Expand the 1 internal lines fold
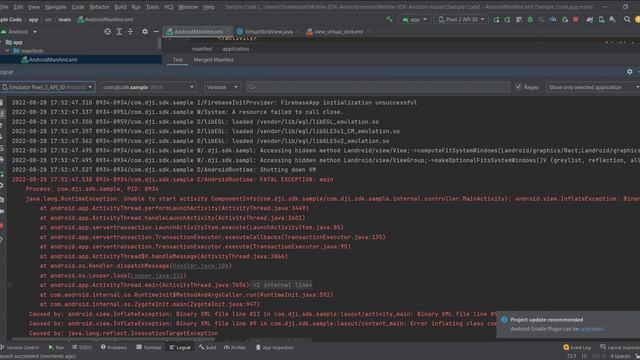The width and height of the screenshot is (640, 360). [x=282, y=285]
